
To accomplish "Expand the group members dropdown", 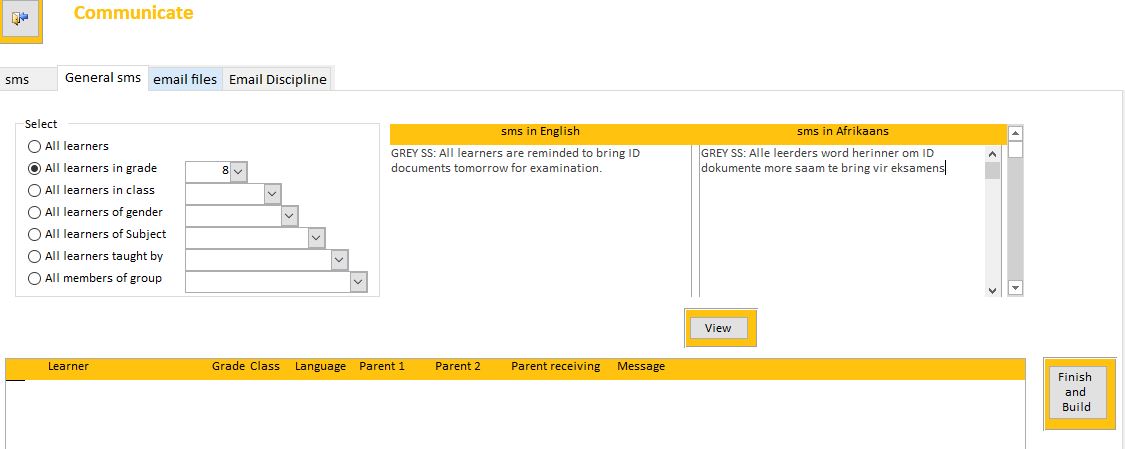I will pyautogui.click(x=358, y=283).
